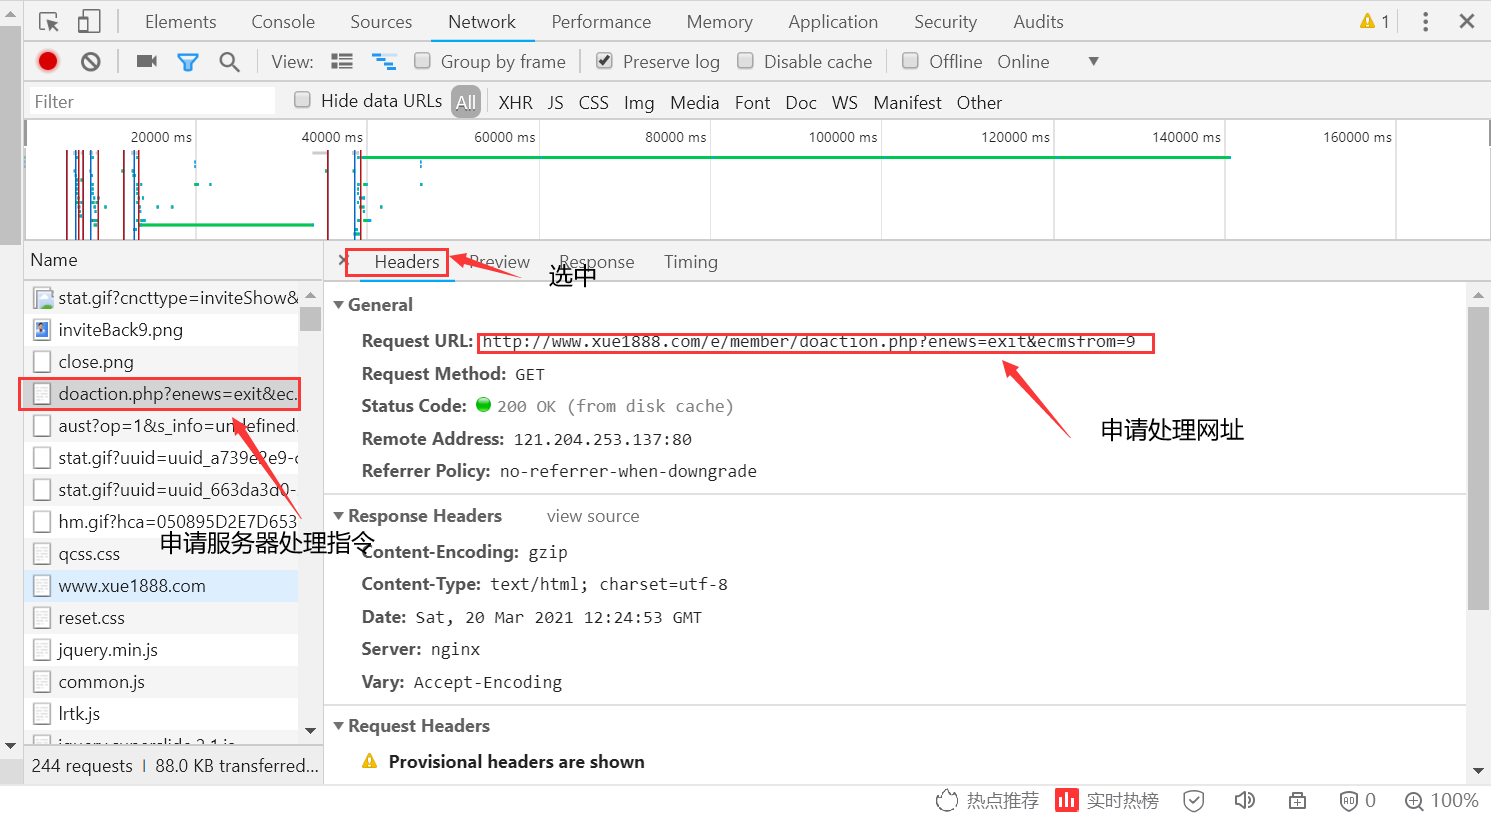
Task: Click the shield security icon in status bar
Action: click(1194, 800)
